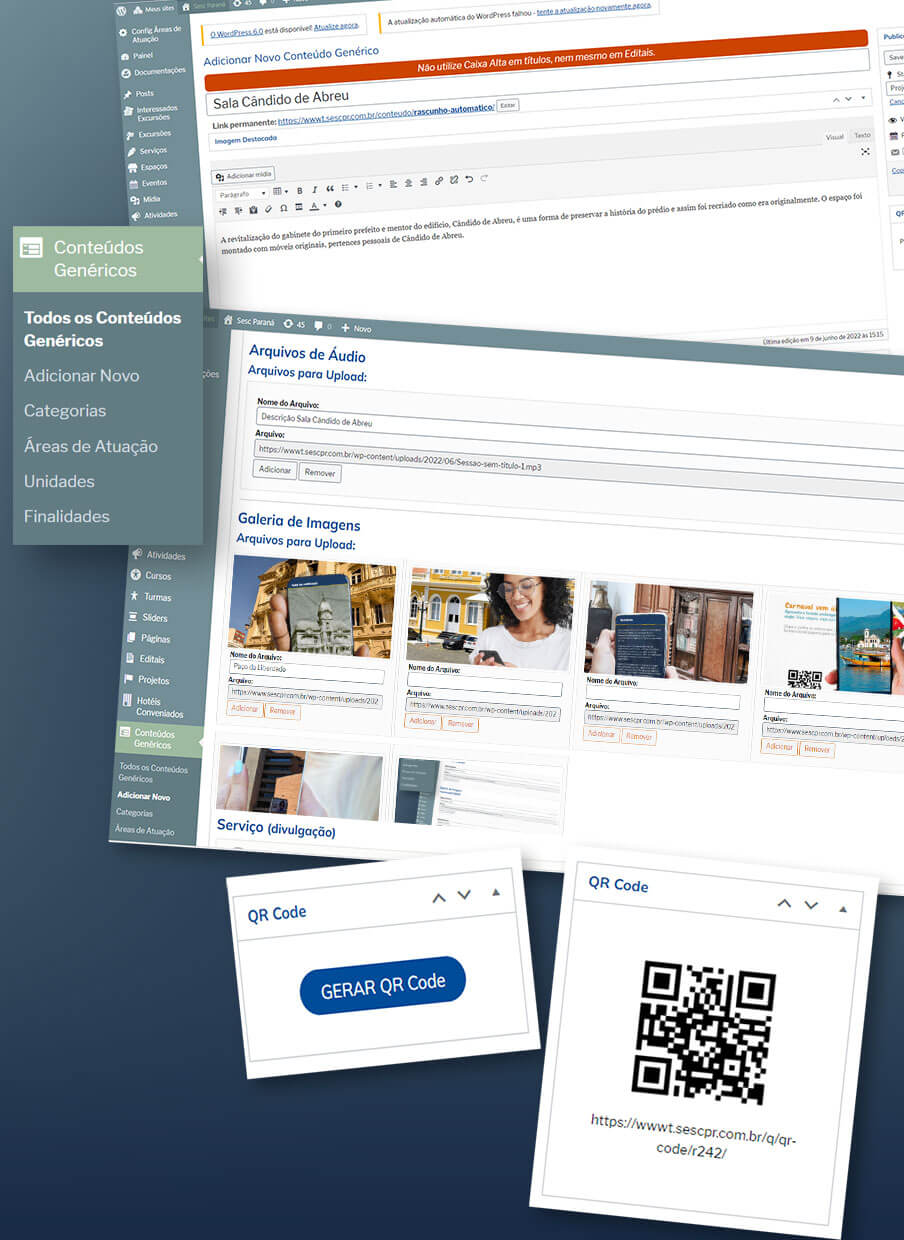Image resolution: width=904 pixels, height=1240 pixels.
Task: Align text left in the editor
Action: coord(394,184)
